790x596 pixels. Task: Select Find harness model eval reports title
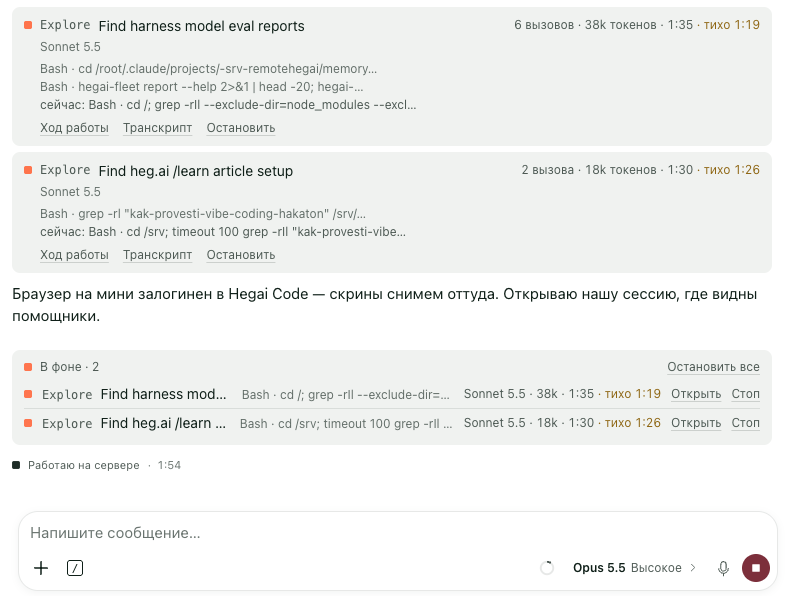point(202,26)
